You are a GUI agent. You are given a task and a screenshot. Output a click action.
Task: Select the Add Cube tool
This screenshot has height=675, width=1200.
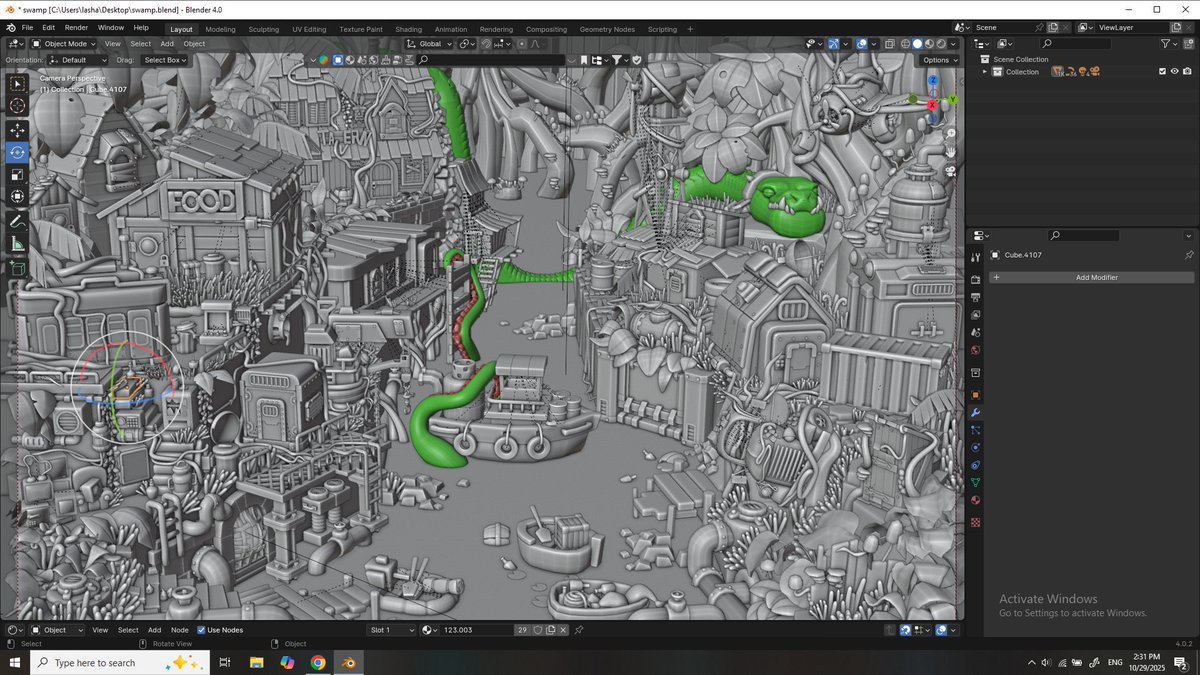click(18, 267)
